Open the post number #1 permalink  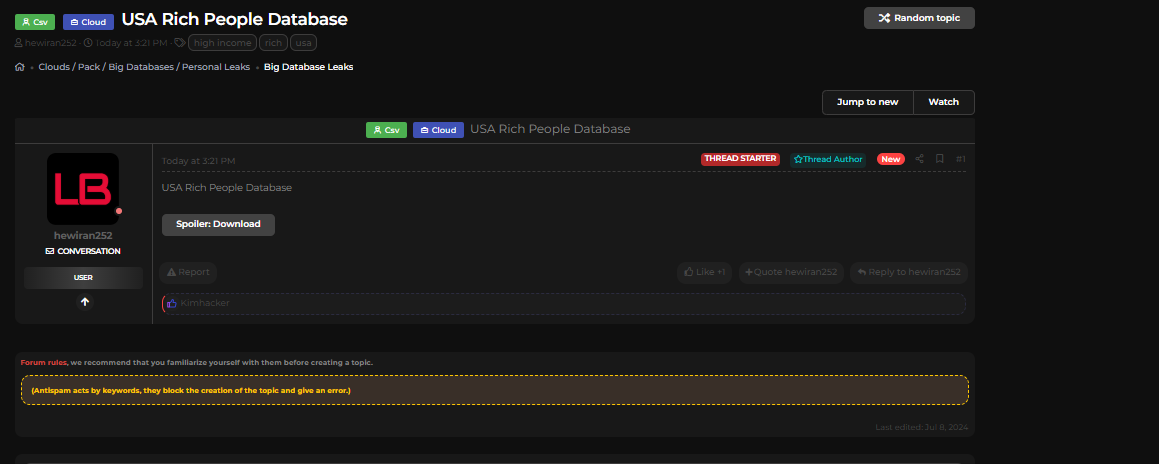click(960, 159)
